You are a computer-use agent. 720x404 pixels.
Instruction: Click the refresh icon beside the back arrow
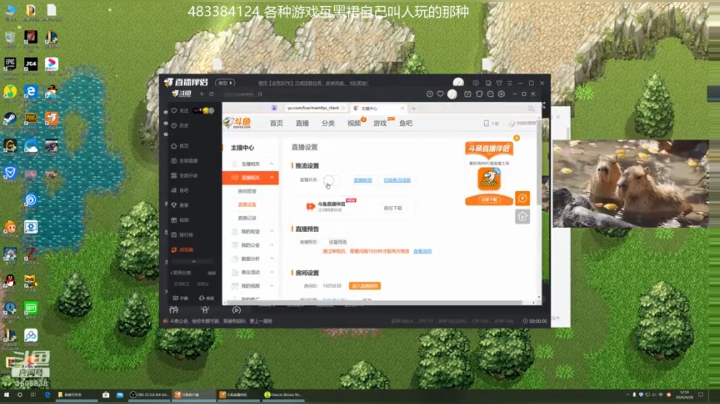[x=211, y=94]
